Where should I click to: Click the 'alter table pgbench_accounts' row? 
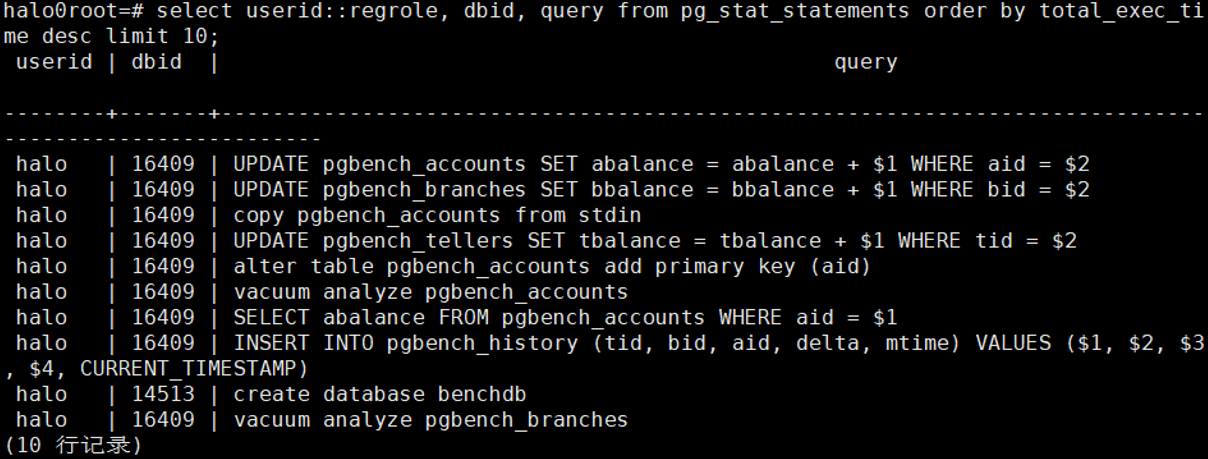[553, 267]
